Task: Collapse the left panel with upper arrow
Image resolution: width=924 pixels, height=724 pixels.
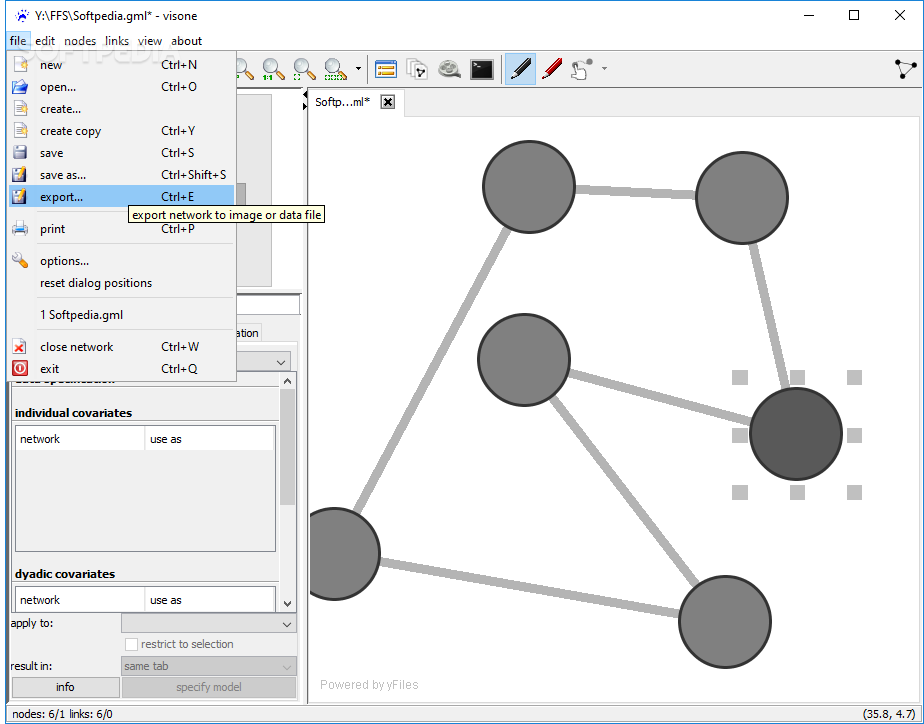Action: tap(305, 94)
